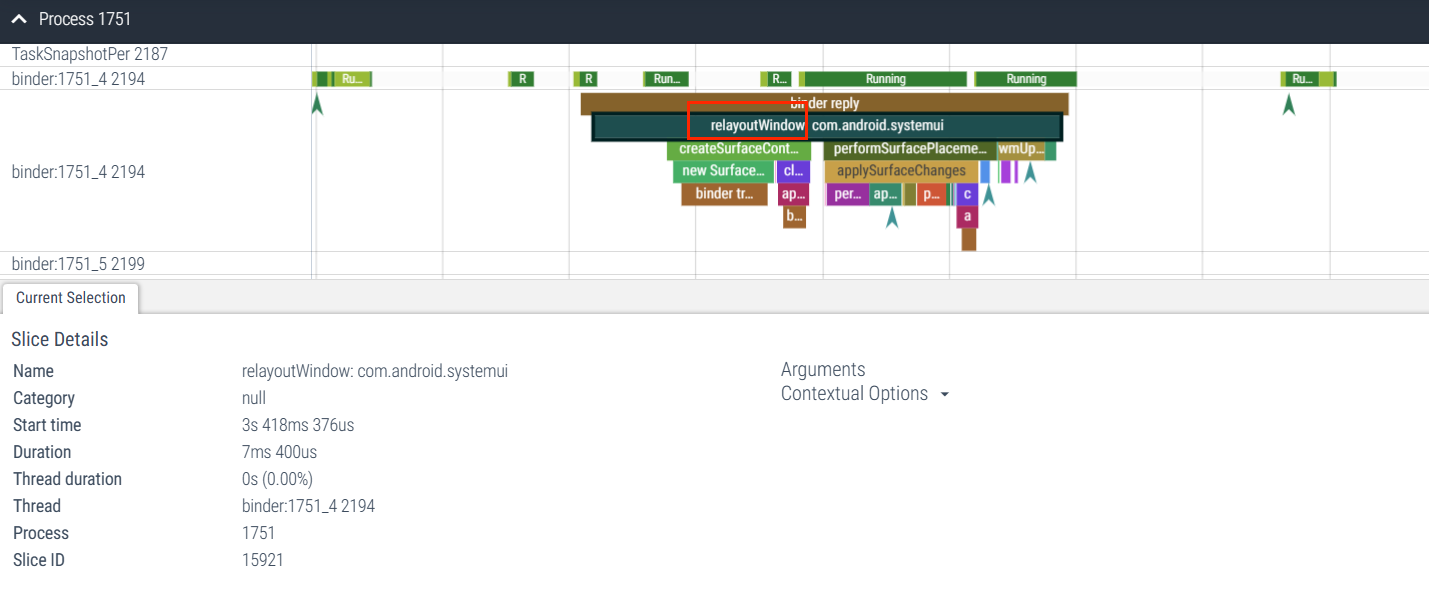
Task: Click the Thread value 'binder:1751_4 2194' in details
Action: (x=308, y=506)
